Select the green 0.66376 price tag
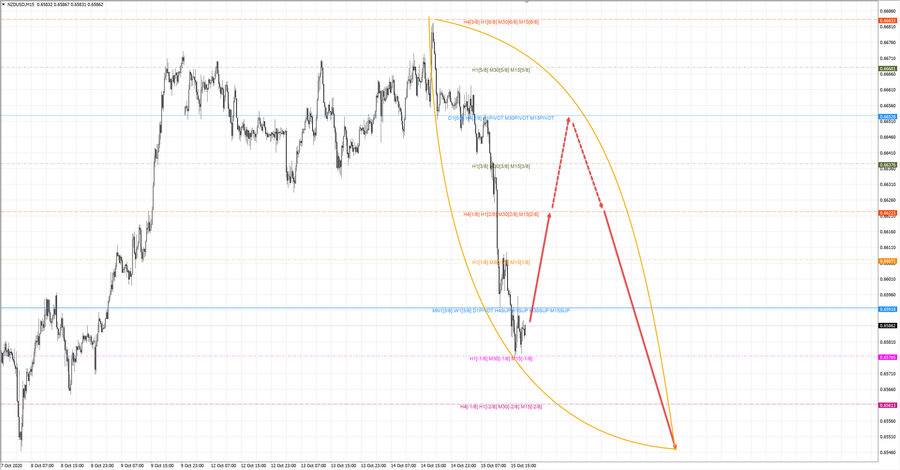Screen dimensions: 900x470 click(x=887, y=165)
